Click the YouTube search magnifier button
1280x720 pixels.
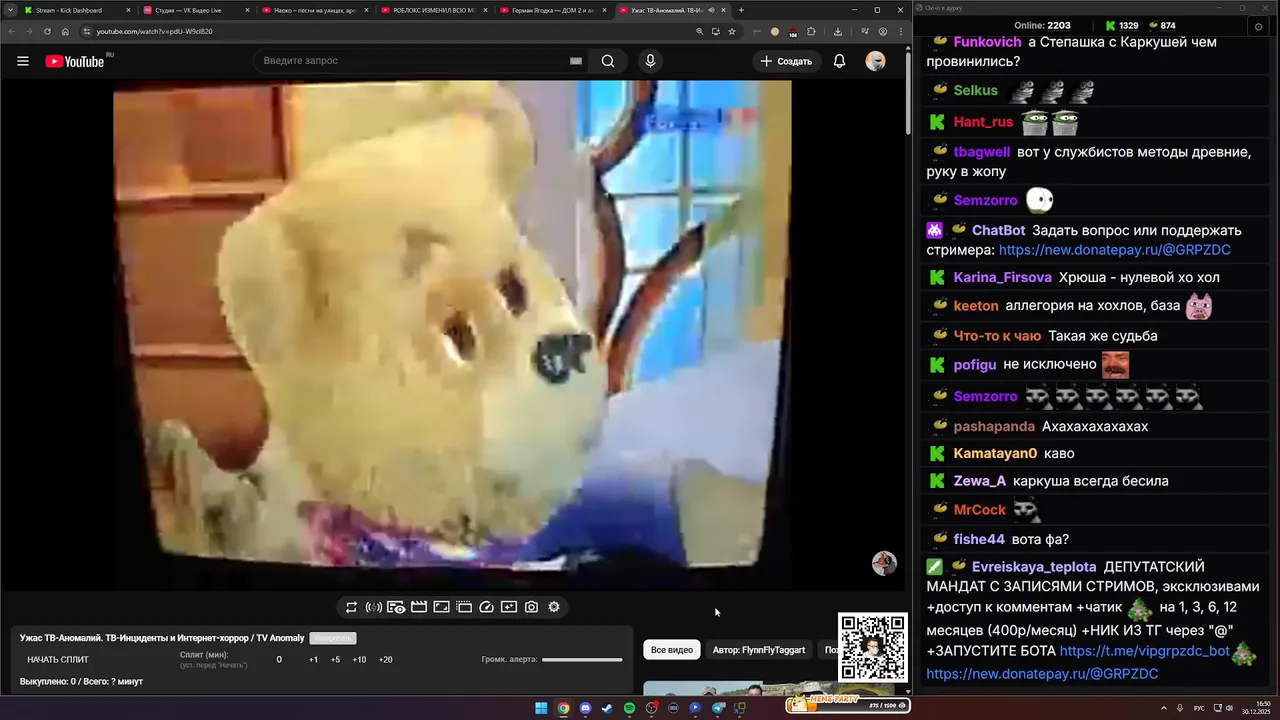(608, 61)
